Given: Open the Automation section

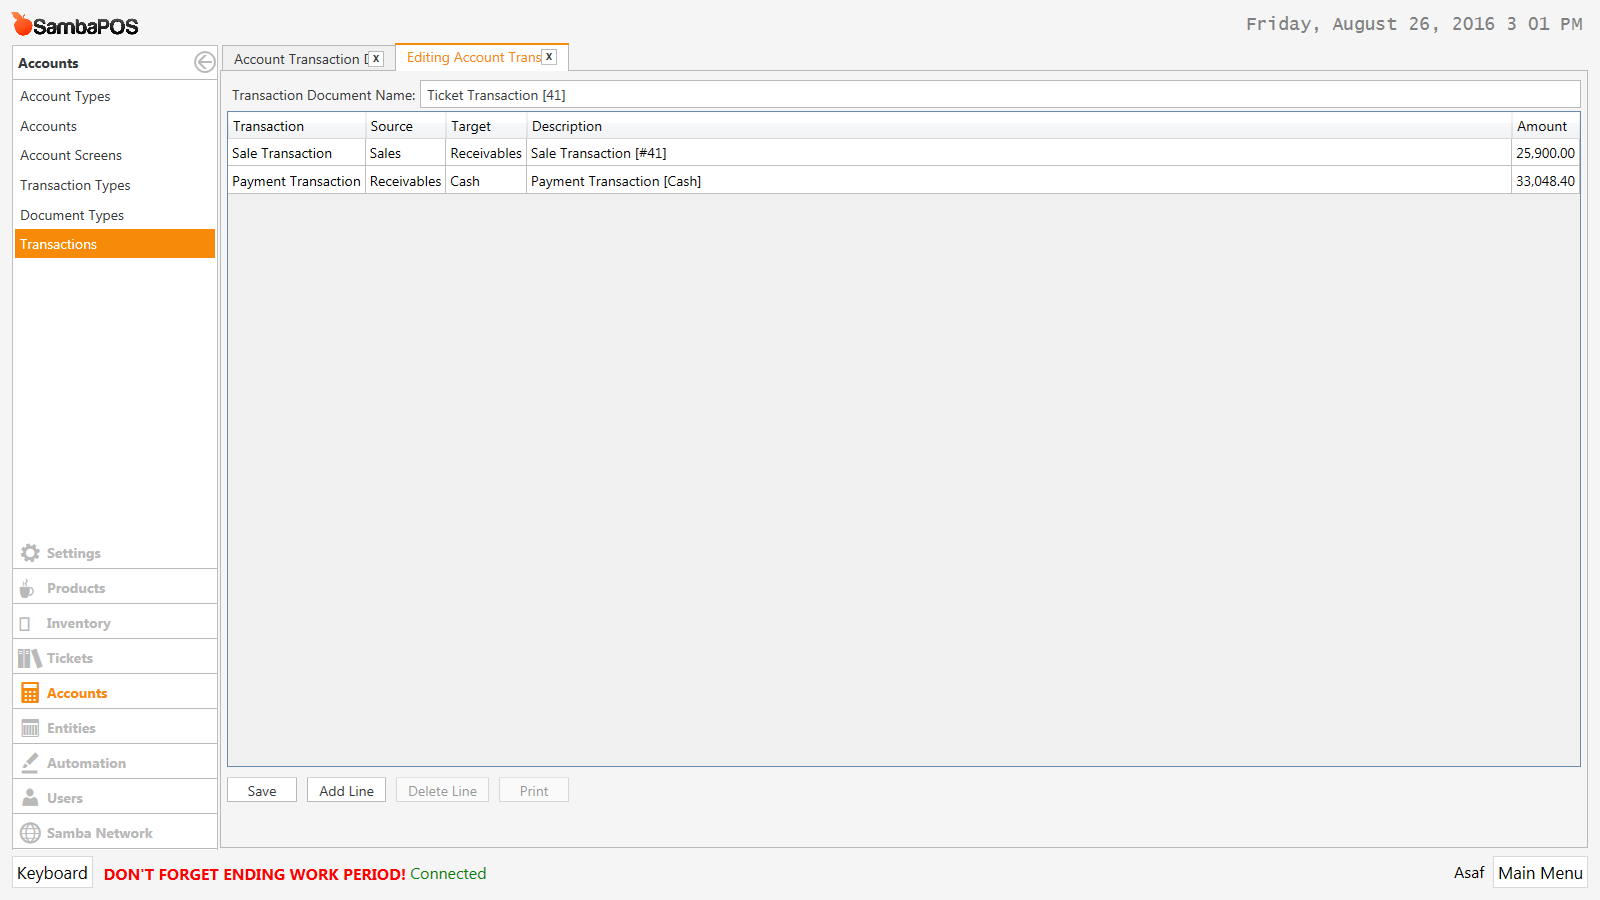Looking at the screenshot, I should 115,763.
